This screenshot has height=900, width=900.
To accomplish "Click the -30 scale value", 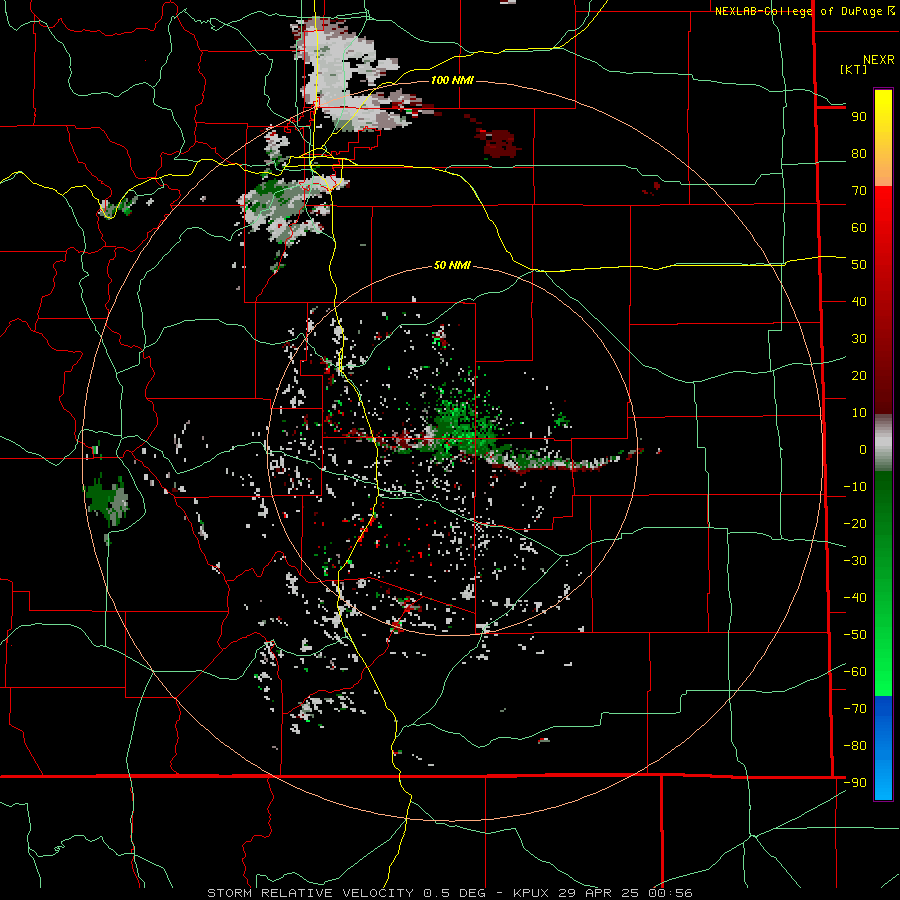I will [855, 561].
